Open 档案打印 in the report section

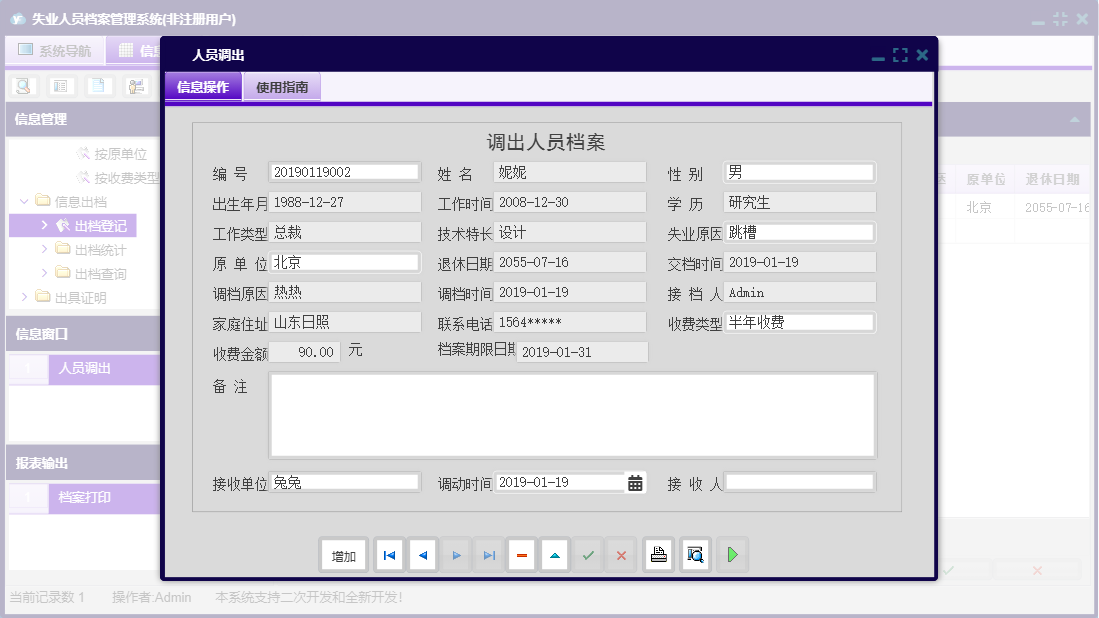pos(87,497)
